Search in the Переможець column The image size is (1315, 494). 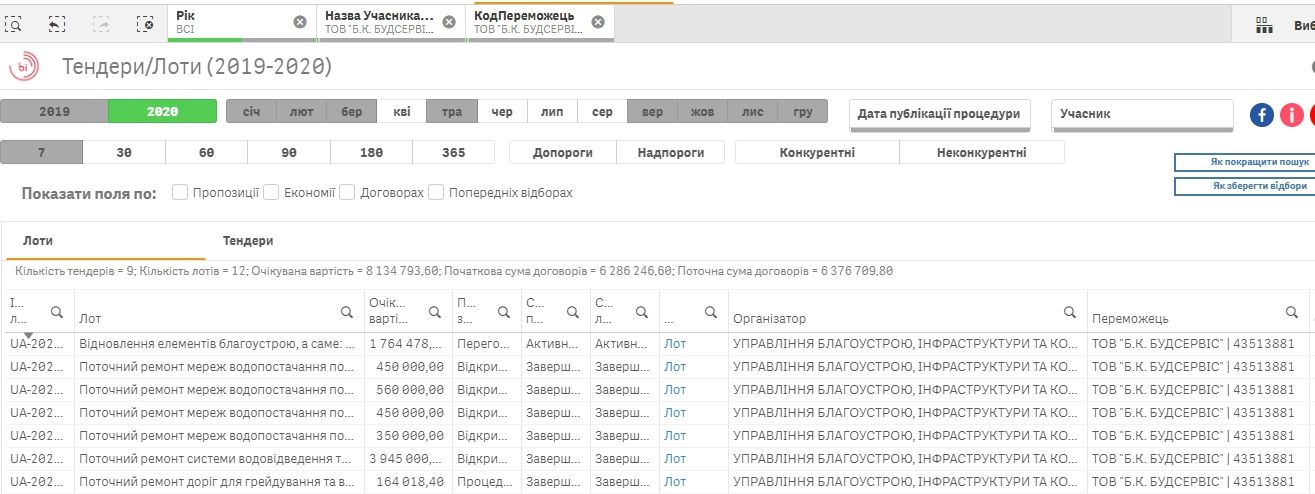coord(1290,312)
